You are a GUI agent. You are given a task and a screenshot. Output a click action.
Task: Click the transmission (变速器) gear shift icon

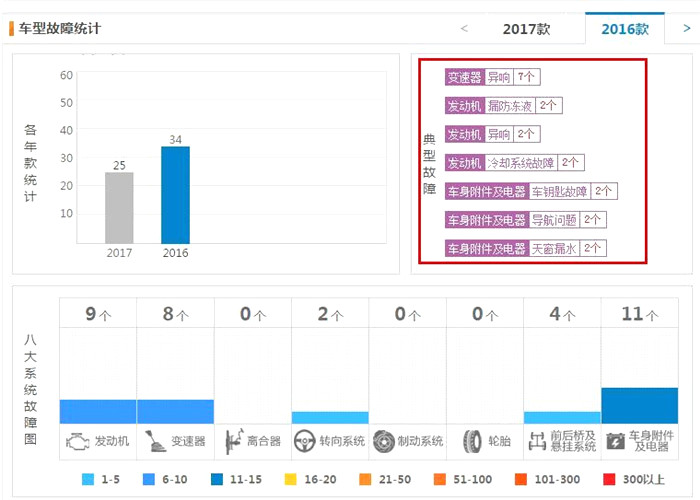[154, 440]
